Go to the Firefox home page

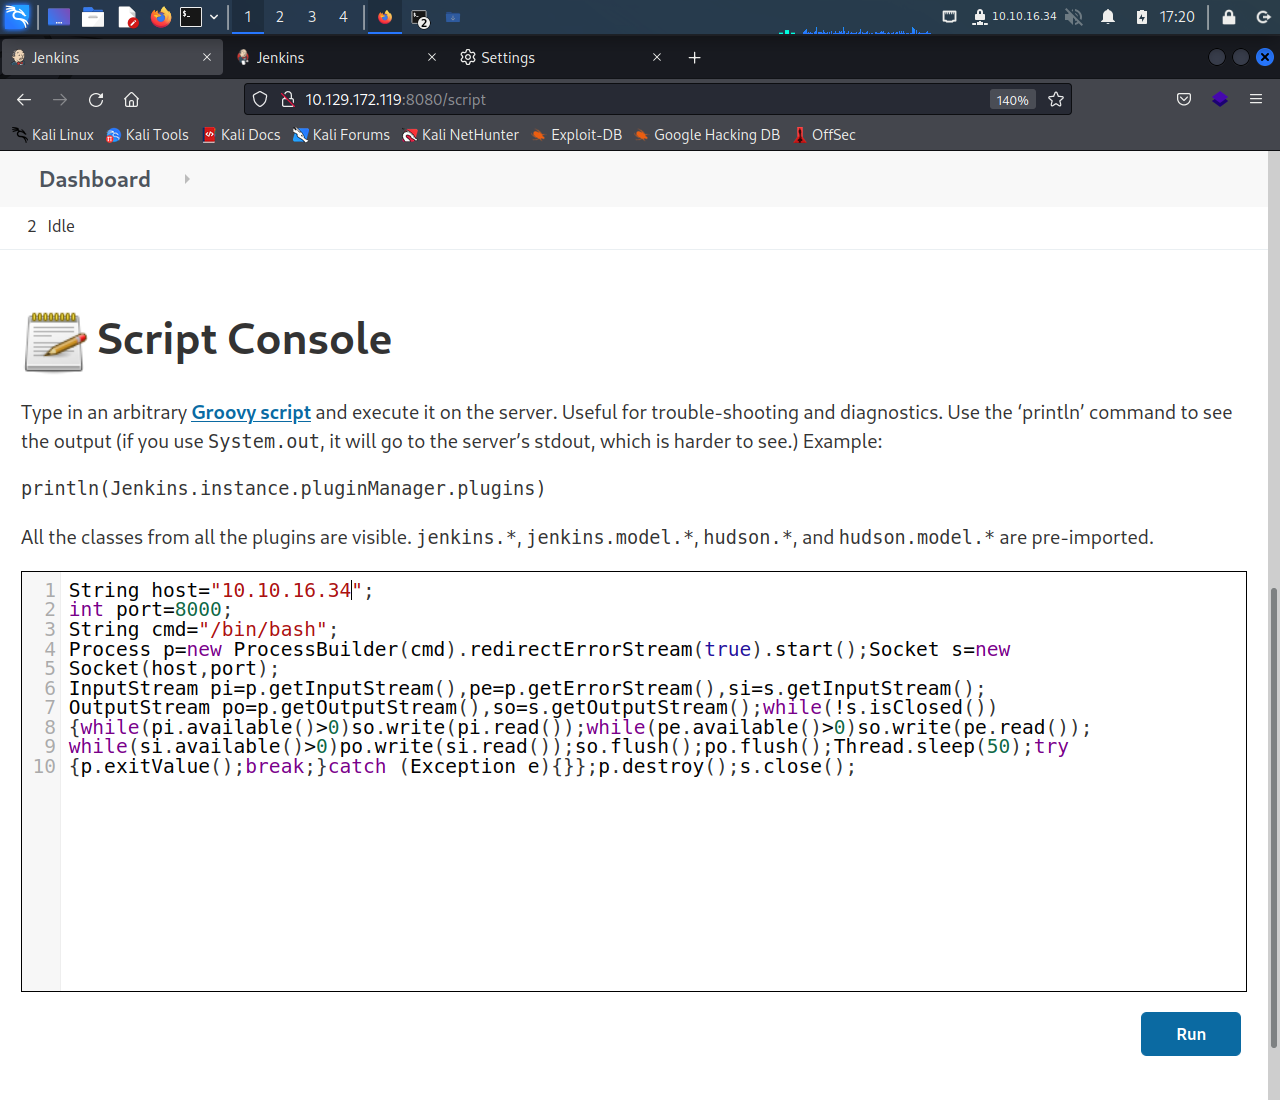click(x=132, y=99)
